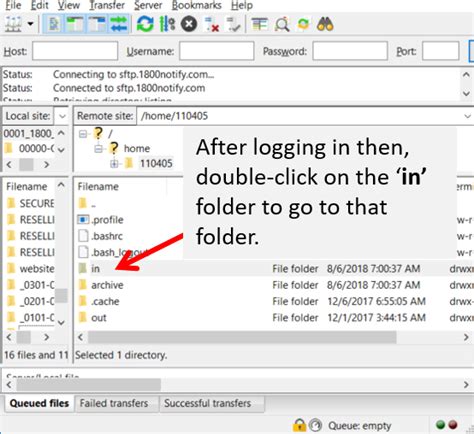Disconnect from server icon with red X
The image size is (474, 434).
[x=212, y=24]
